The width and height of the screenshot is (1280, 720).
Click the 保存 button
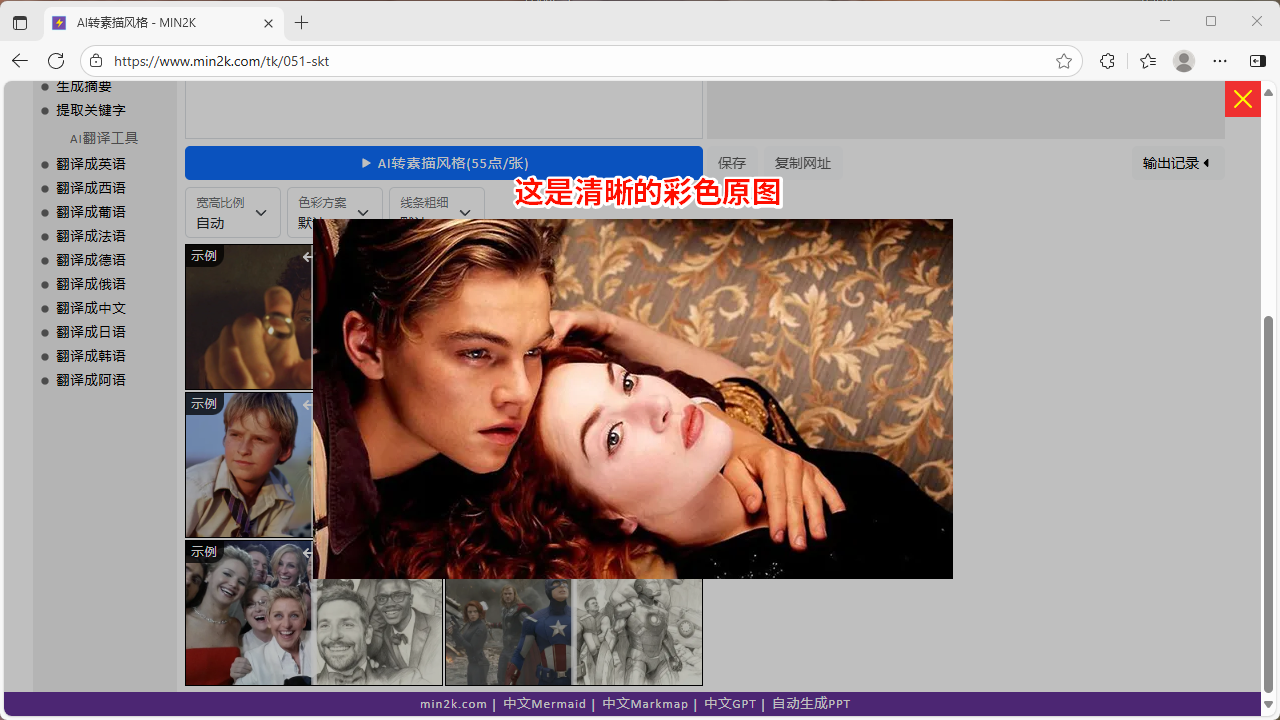[x=732, y=163]
